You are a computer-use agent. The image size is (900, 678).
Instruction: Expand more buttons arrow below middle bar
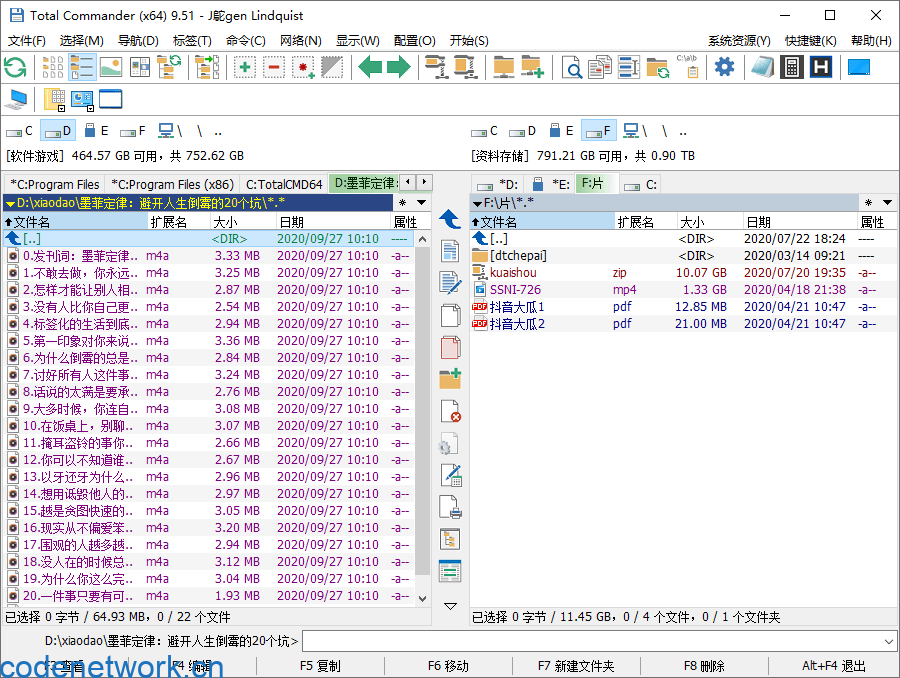pos(451,606)
